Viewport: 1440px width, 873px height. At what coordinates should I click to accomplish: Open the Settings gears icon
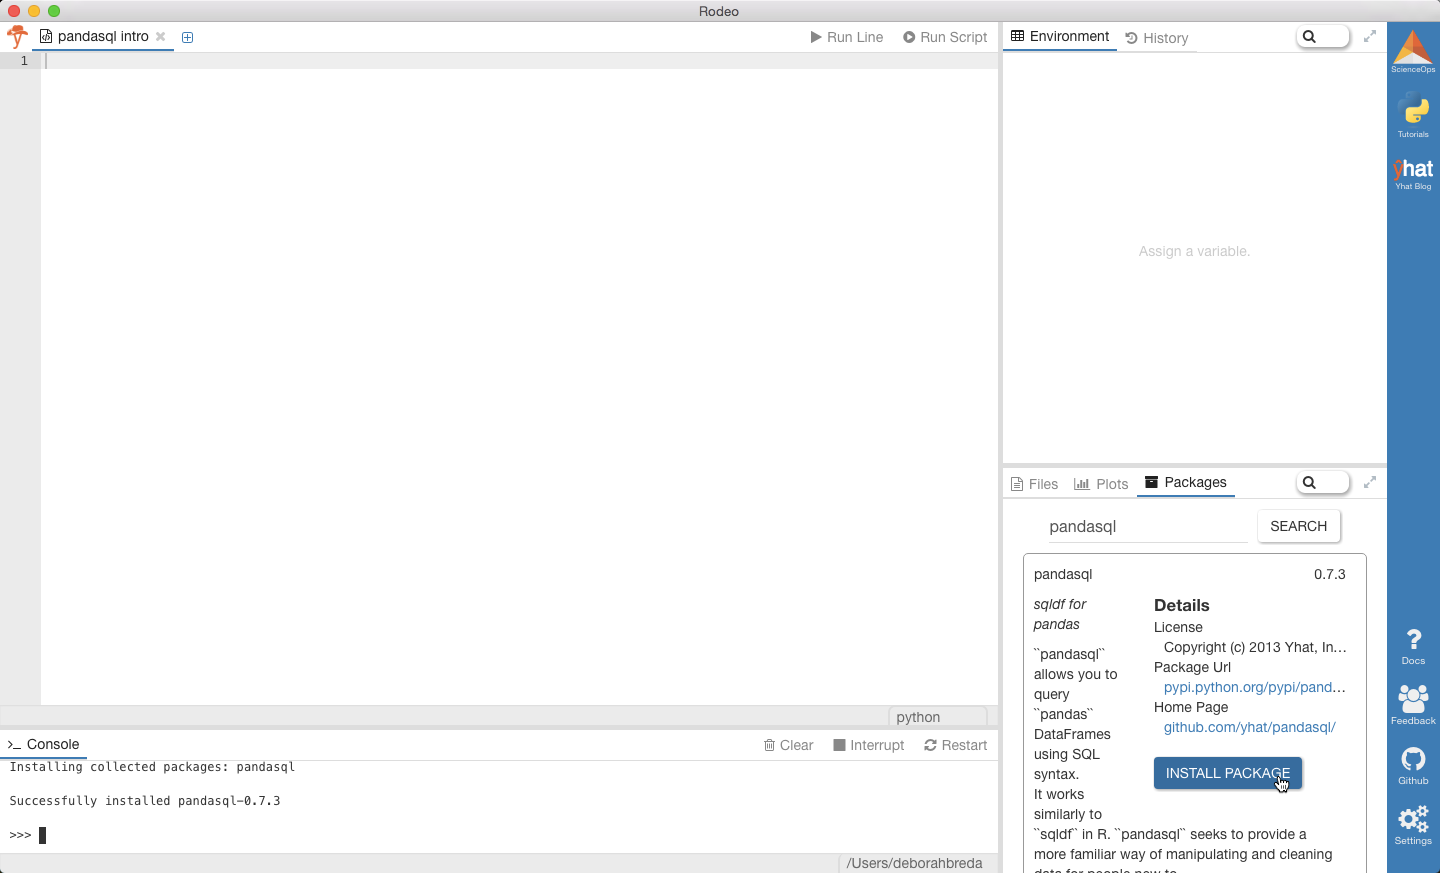tap(1413, 826)
